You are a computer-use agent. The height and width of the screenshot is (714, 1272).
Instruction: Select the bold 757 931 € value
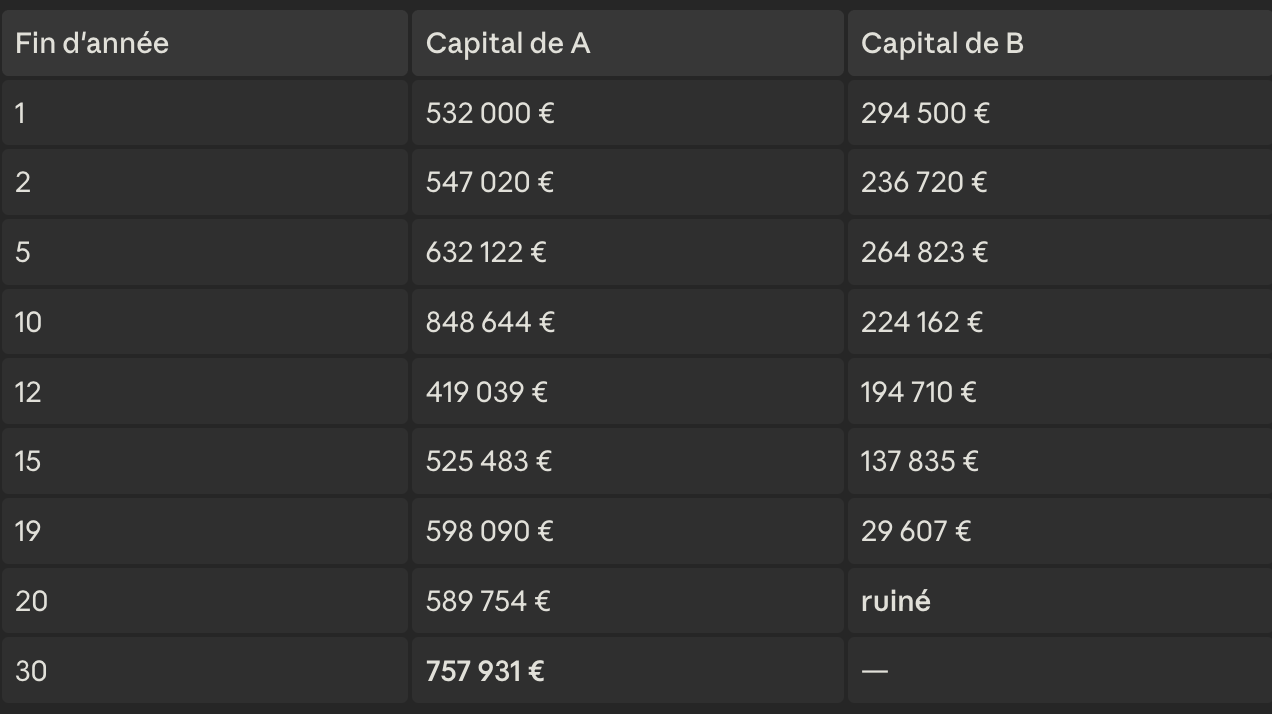[485, 671]
